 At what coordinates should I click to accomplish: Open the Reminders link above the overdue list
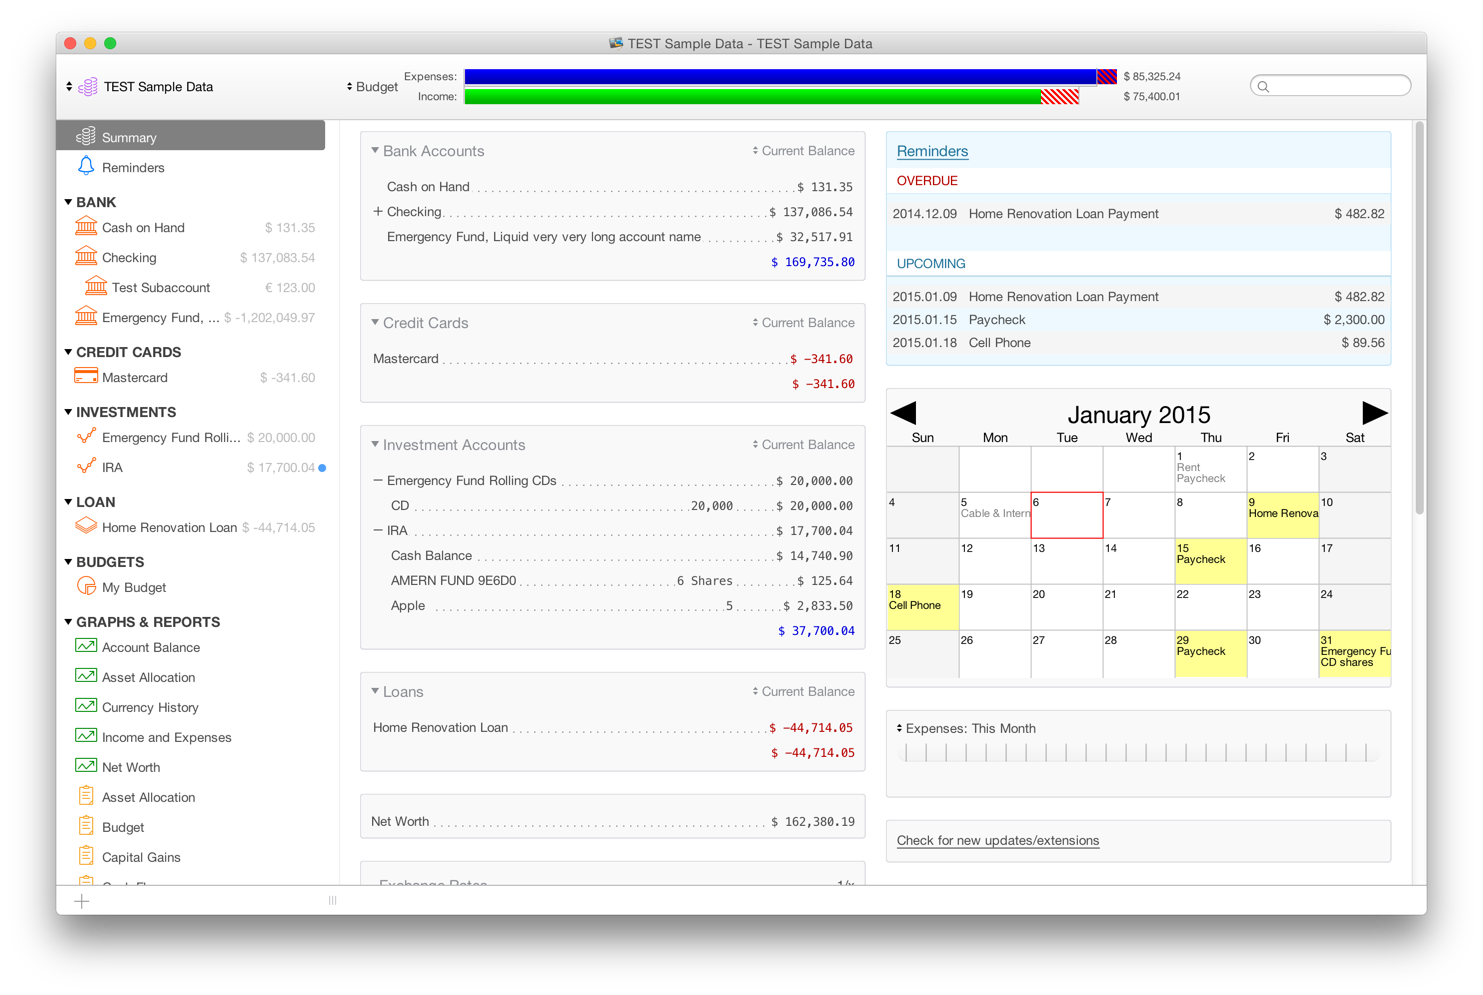click(932, 150)
